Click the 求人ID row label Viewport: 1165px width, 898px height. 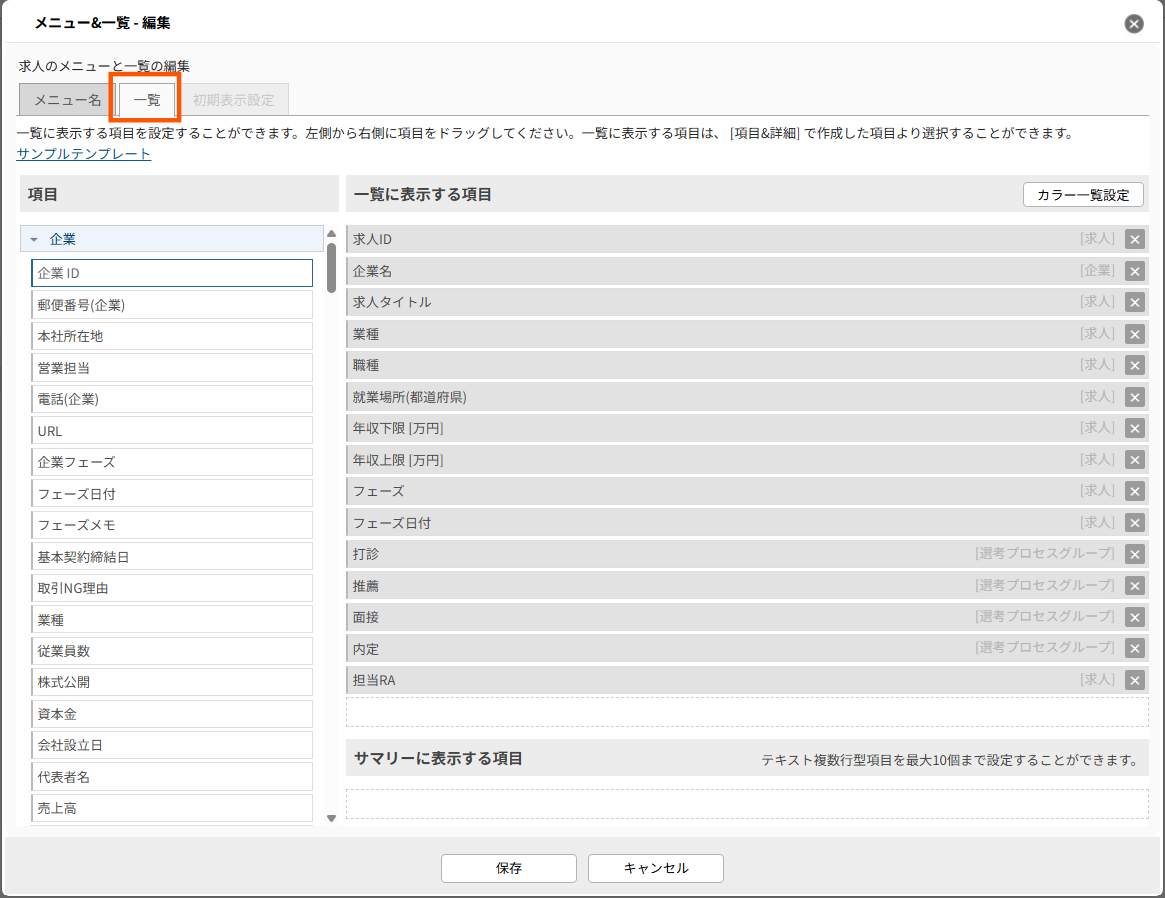tap(372, 239)
